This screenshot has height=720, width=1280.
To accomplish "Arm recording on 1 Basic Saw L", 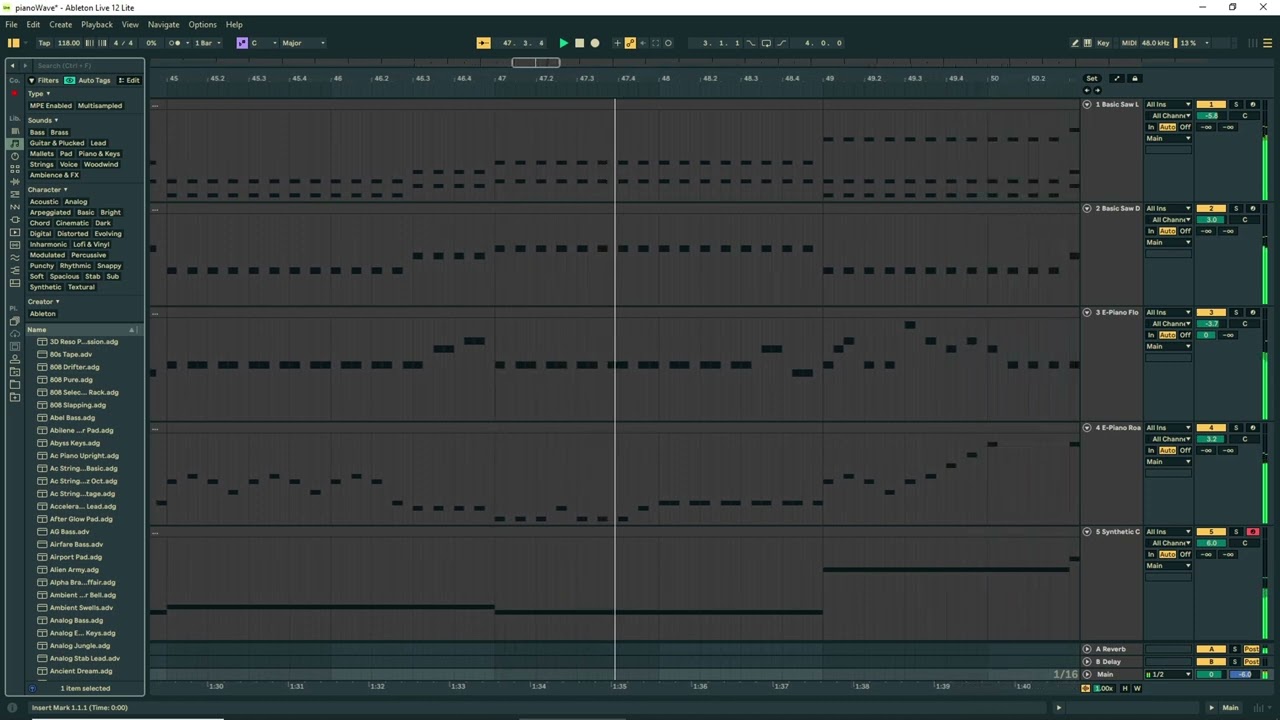I will [x=1252, y=104].
